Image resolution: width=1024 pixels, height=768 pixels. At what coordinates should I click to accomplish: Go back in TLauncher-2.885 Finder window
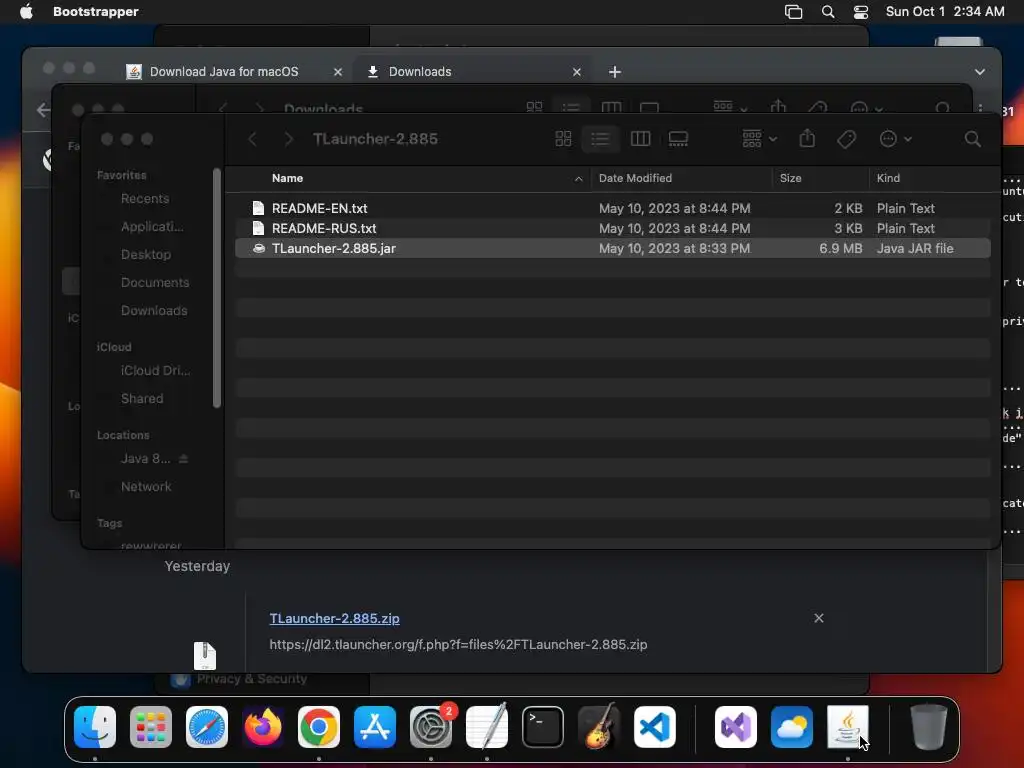tap(252, 138)
